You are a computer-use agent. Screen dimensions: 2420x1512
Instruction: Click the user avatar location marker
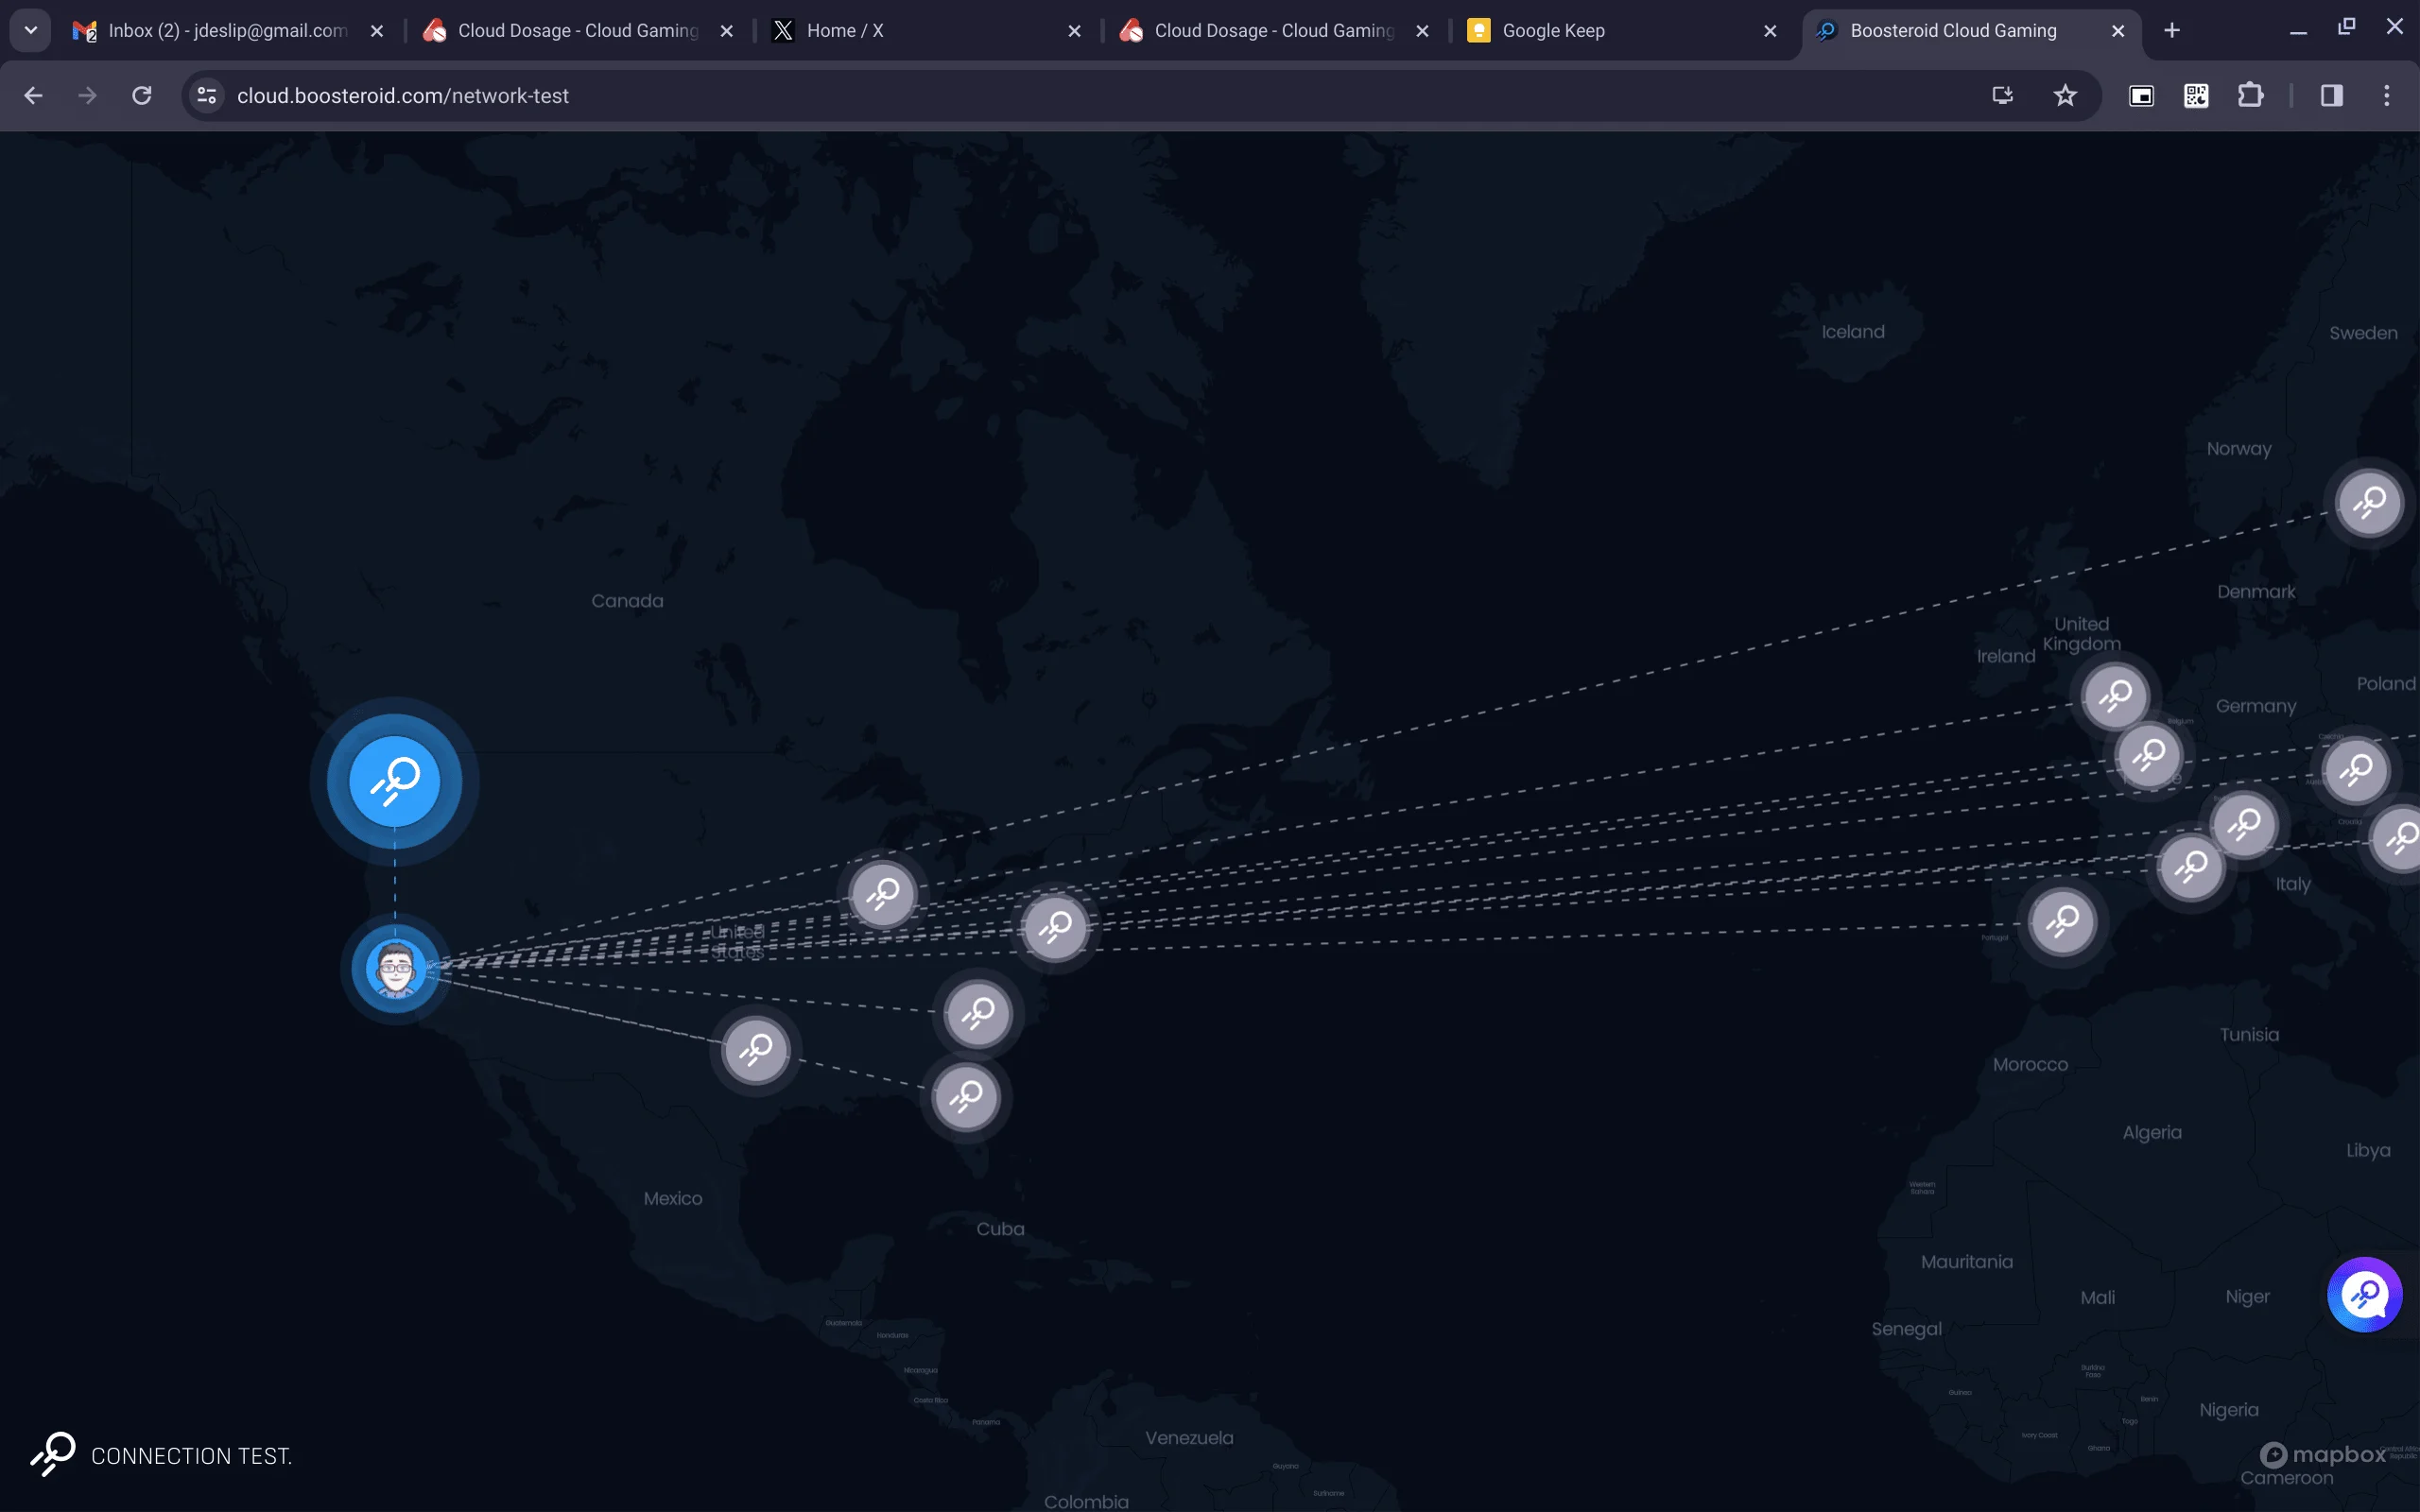click(x=396, y=968)
